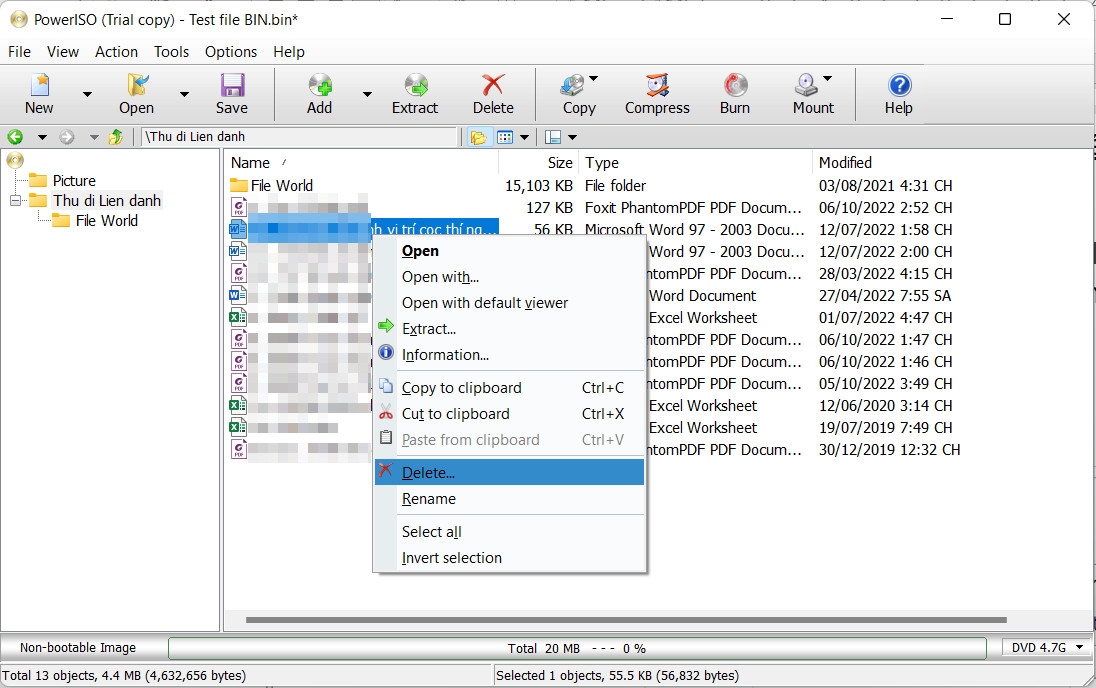This screenshot has height=688, width=1096.
Task: Choose Select all in context menu
Action: 509,531
